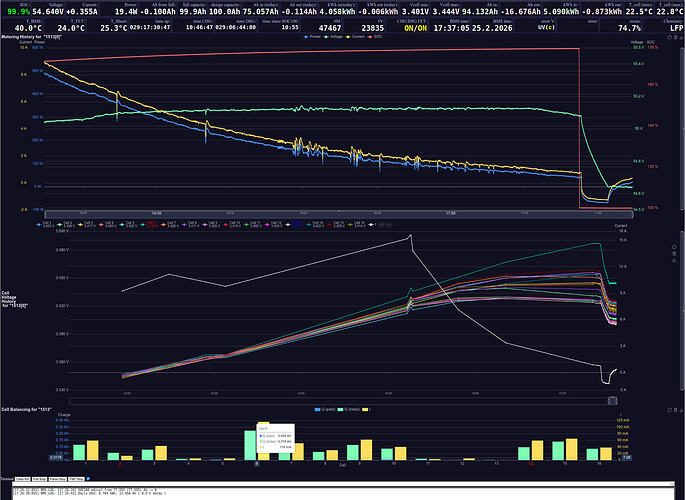
Task: Click the last cell entry in the cell voltage legend
Action: [356, 226]
